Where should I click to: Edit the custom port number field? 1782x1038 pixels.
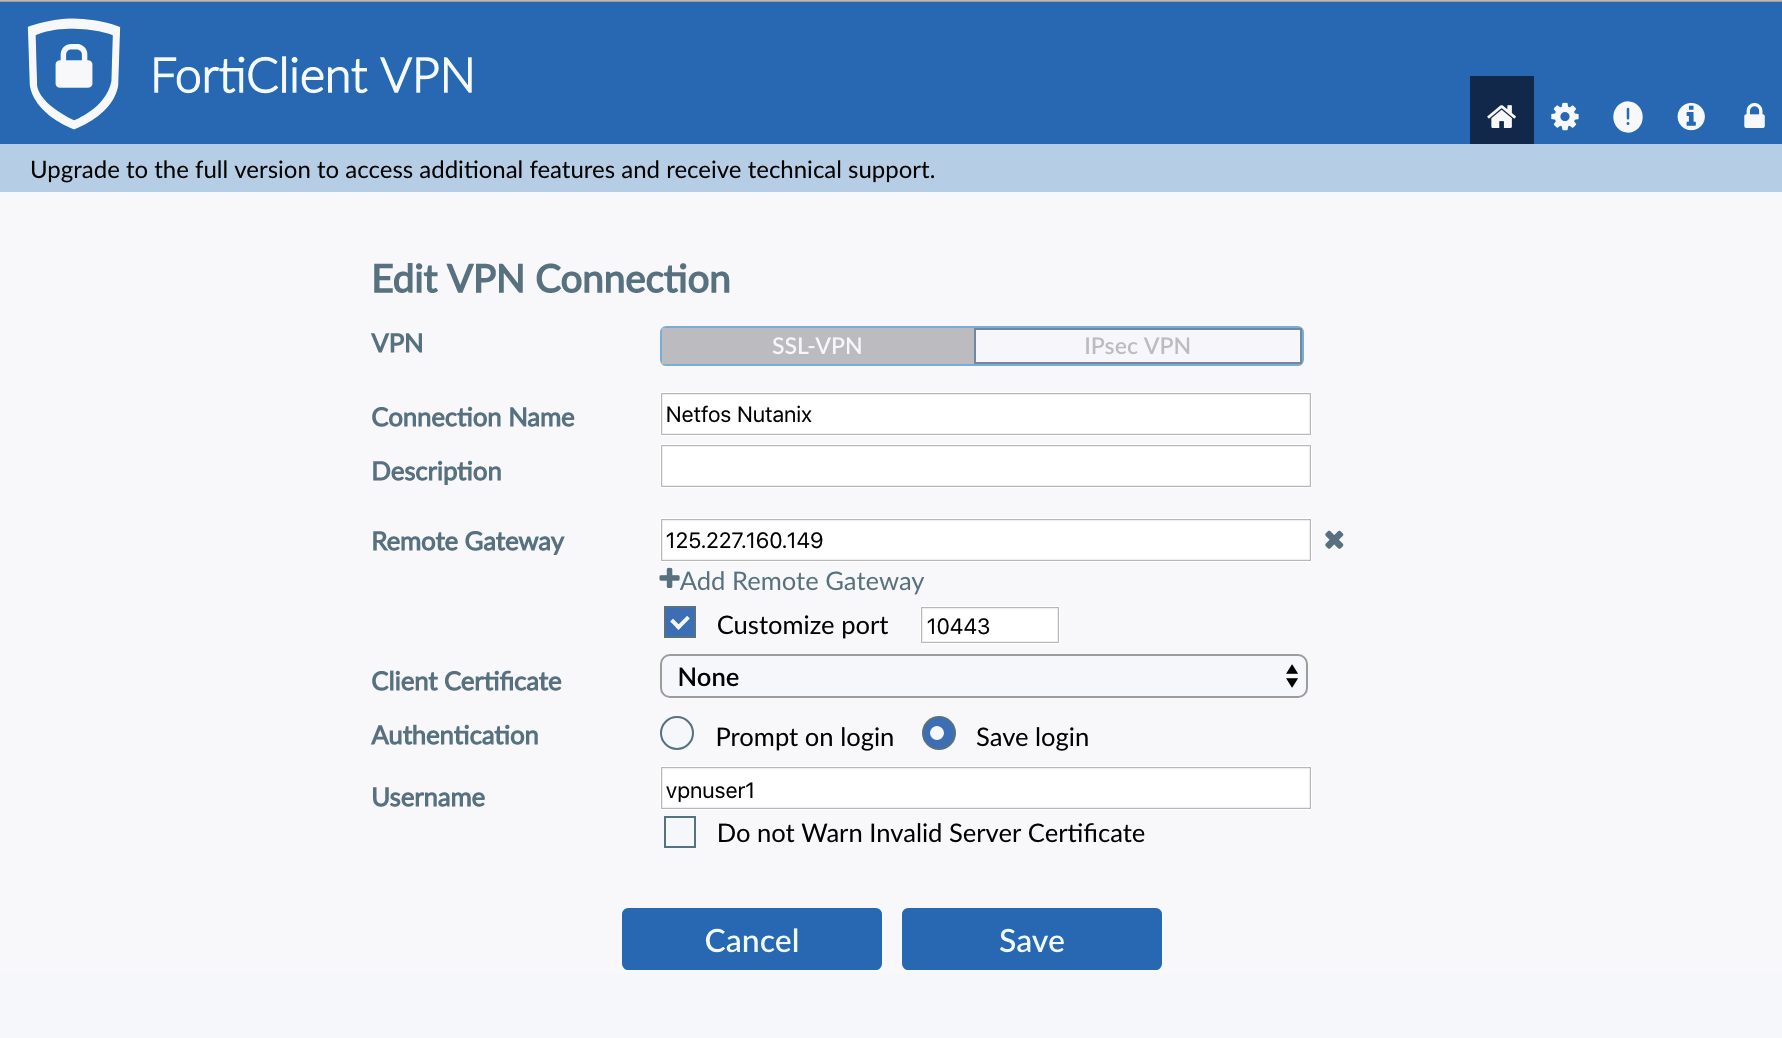click(x=990, y=625)
